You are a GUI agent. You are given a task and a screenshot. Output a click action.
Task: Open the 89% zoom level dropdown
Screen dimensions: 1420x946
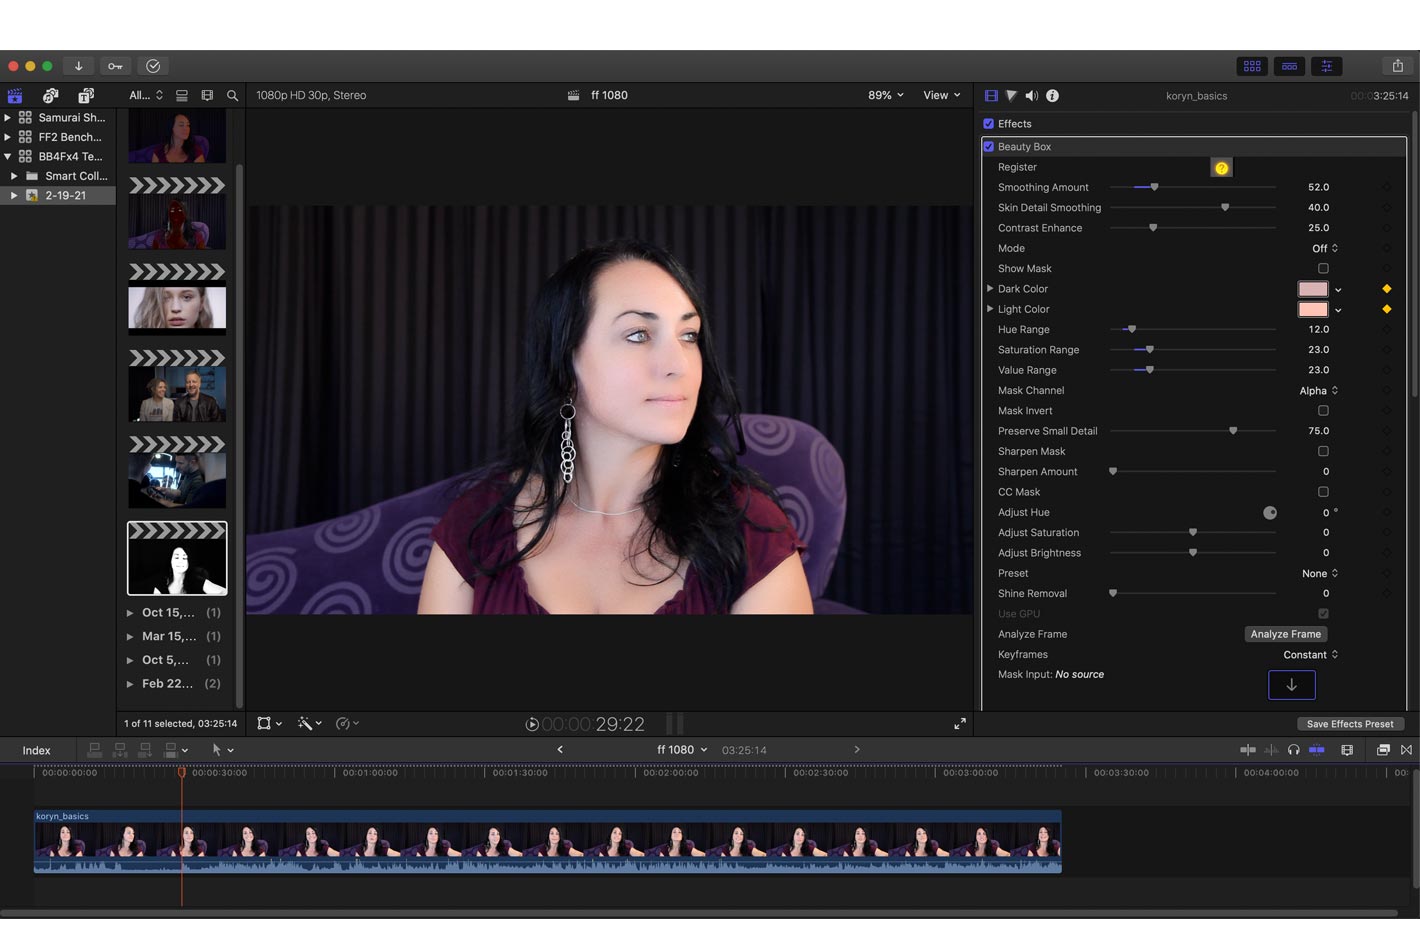click(885, 95)
